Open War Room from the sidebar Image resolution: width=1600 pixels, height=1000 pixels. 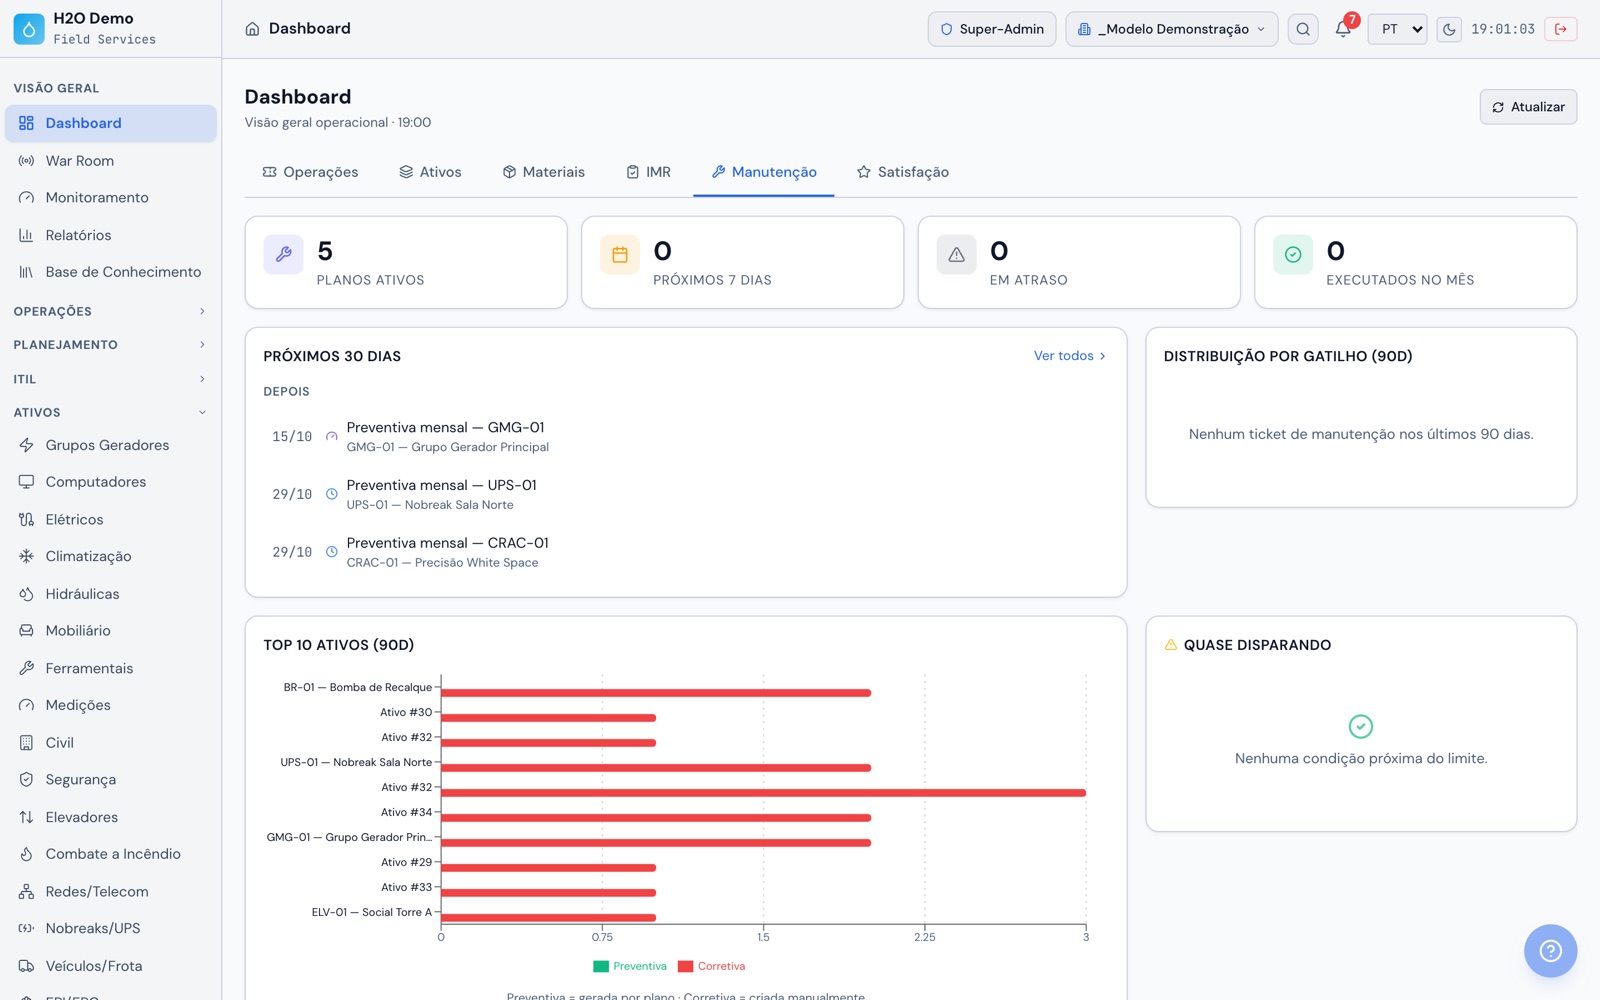point(111,161)
